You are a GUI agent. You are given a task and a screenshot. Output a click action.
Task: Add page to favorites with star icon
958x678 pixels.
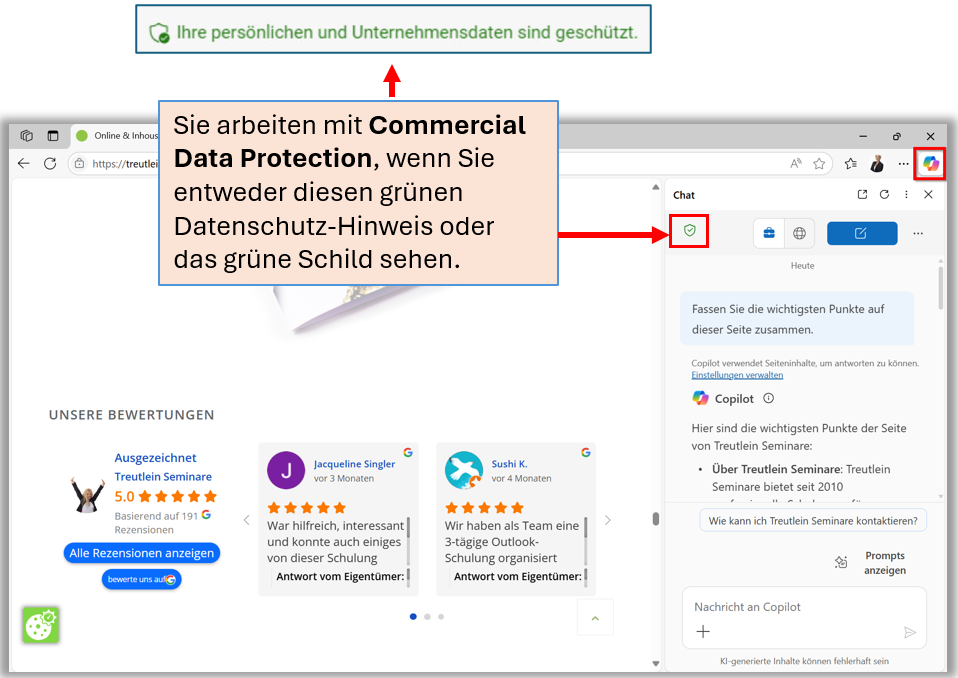tap(819, 164)
